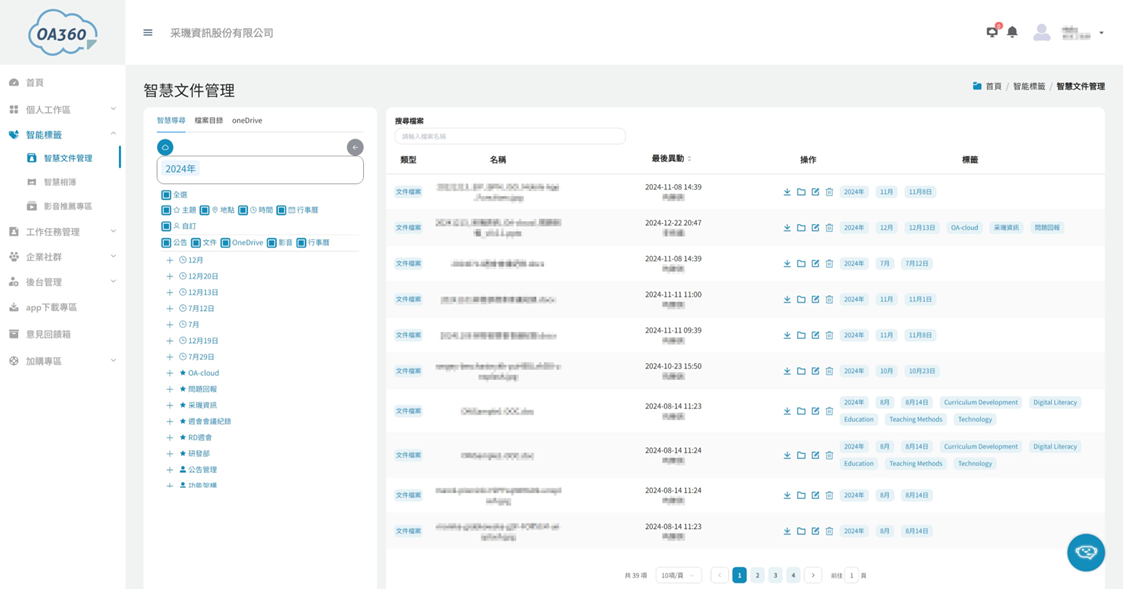Viewport: 1123px width, 589px height.
Task: Download the first file in the list
Action: (787, 192)
